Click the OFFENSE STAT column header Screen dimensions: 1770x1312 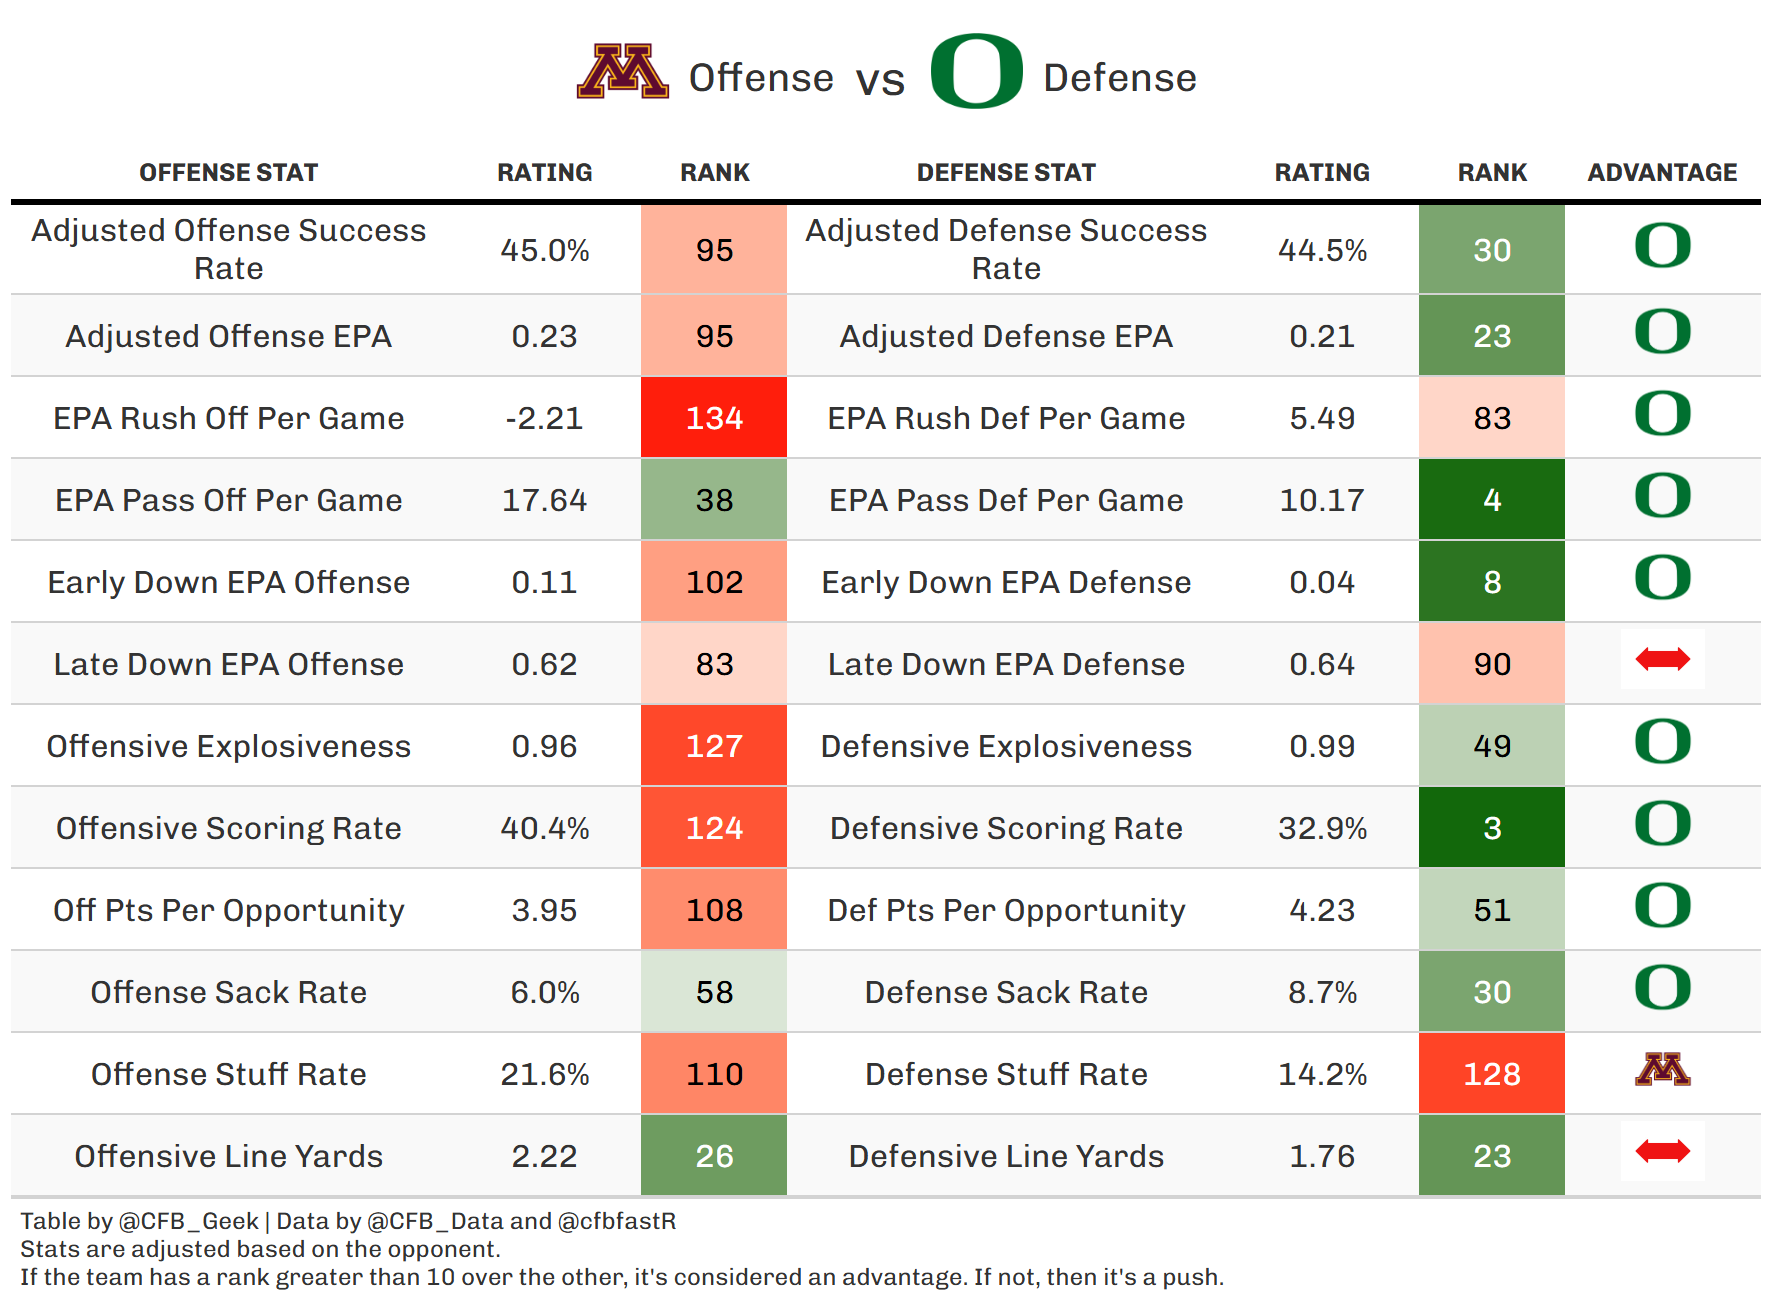pyautogui.click(x=228, y=173)
